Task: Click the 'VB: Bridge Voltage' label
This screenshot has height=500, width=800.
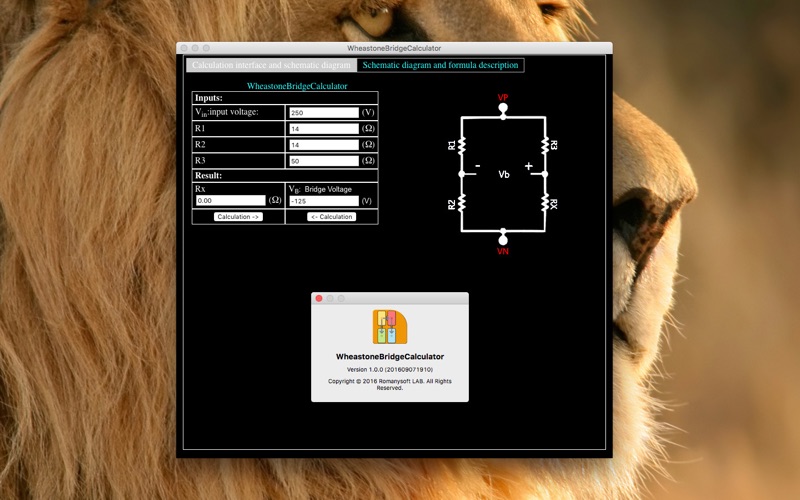Action: point(320,189)
